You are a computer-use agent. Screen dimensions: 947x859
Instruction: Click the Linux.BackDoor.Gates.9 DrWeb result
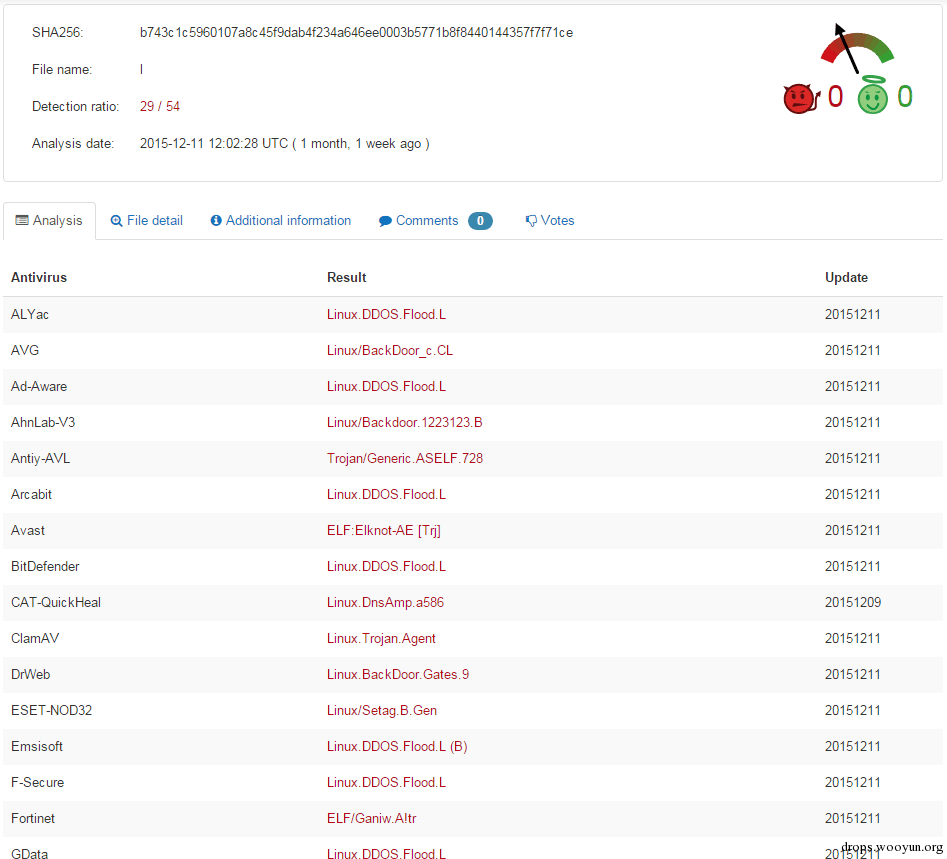pos(398,675)
